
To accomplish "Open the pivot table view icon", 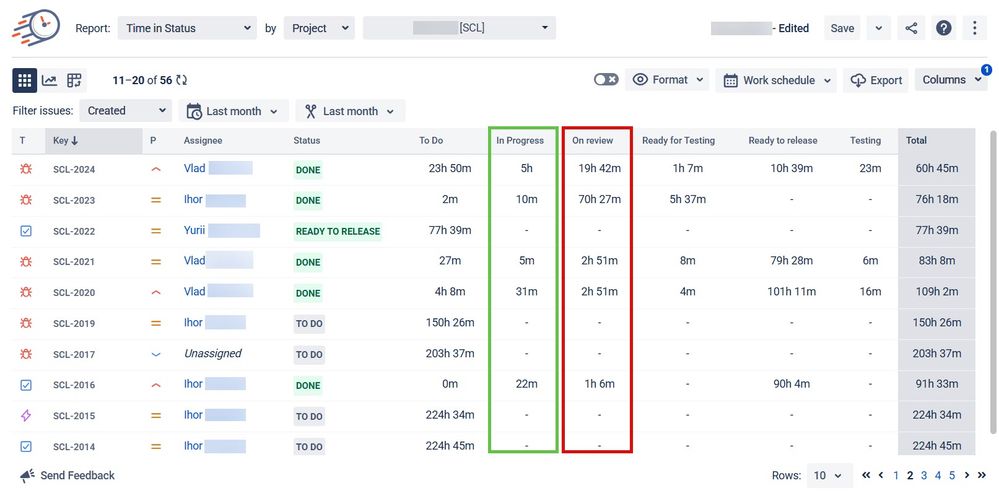I will click(74, 80).
